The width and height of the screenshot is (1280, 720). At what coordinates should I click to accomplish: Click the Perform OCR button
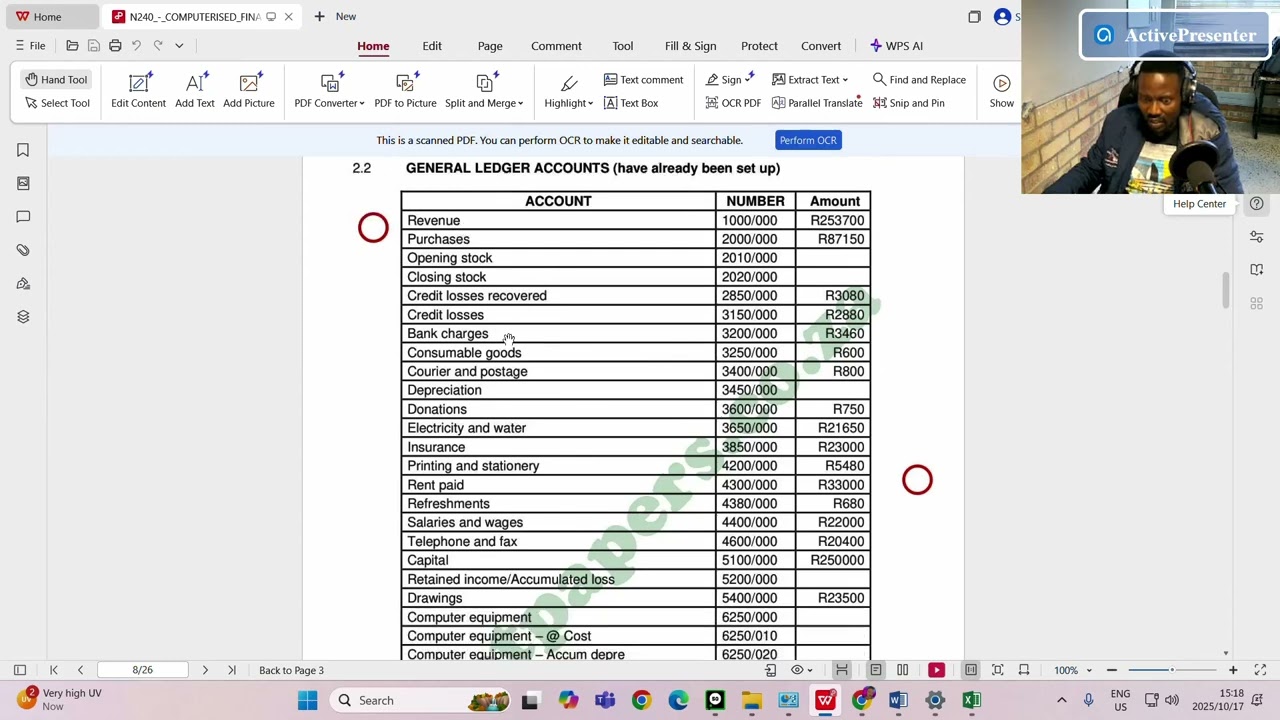808,140
